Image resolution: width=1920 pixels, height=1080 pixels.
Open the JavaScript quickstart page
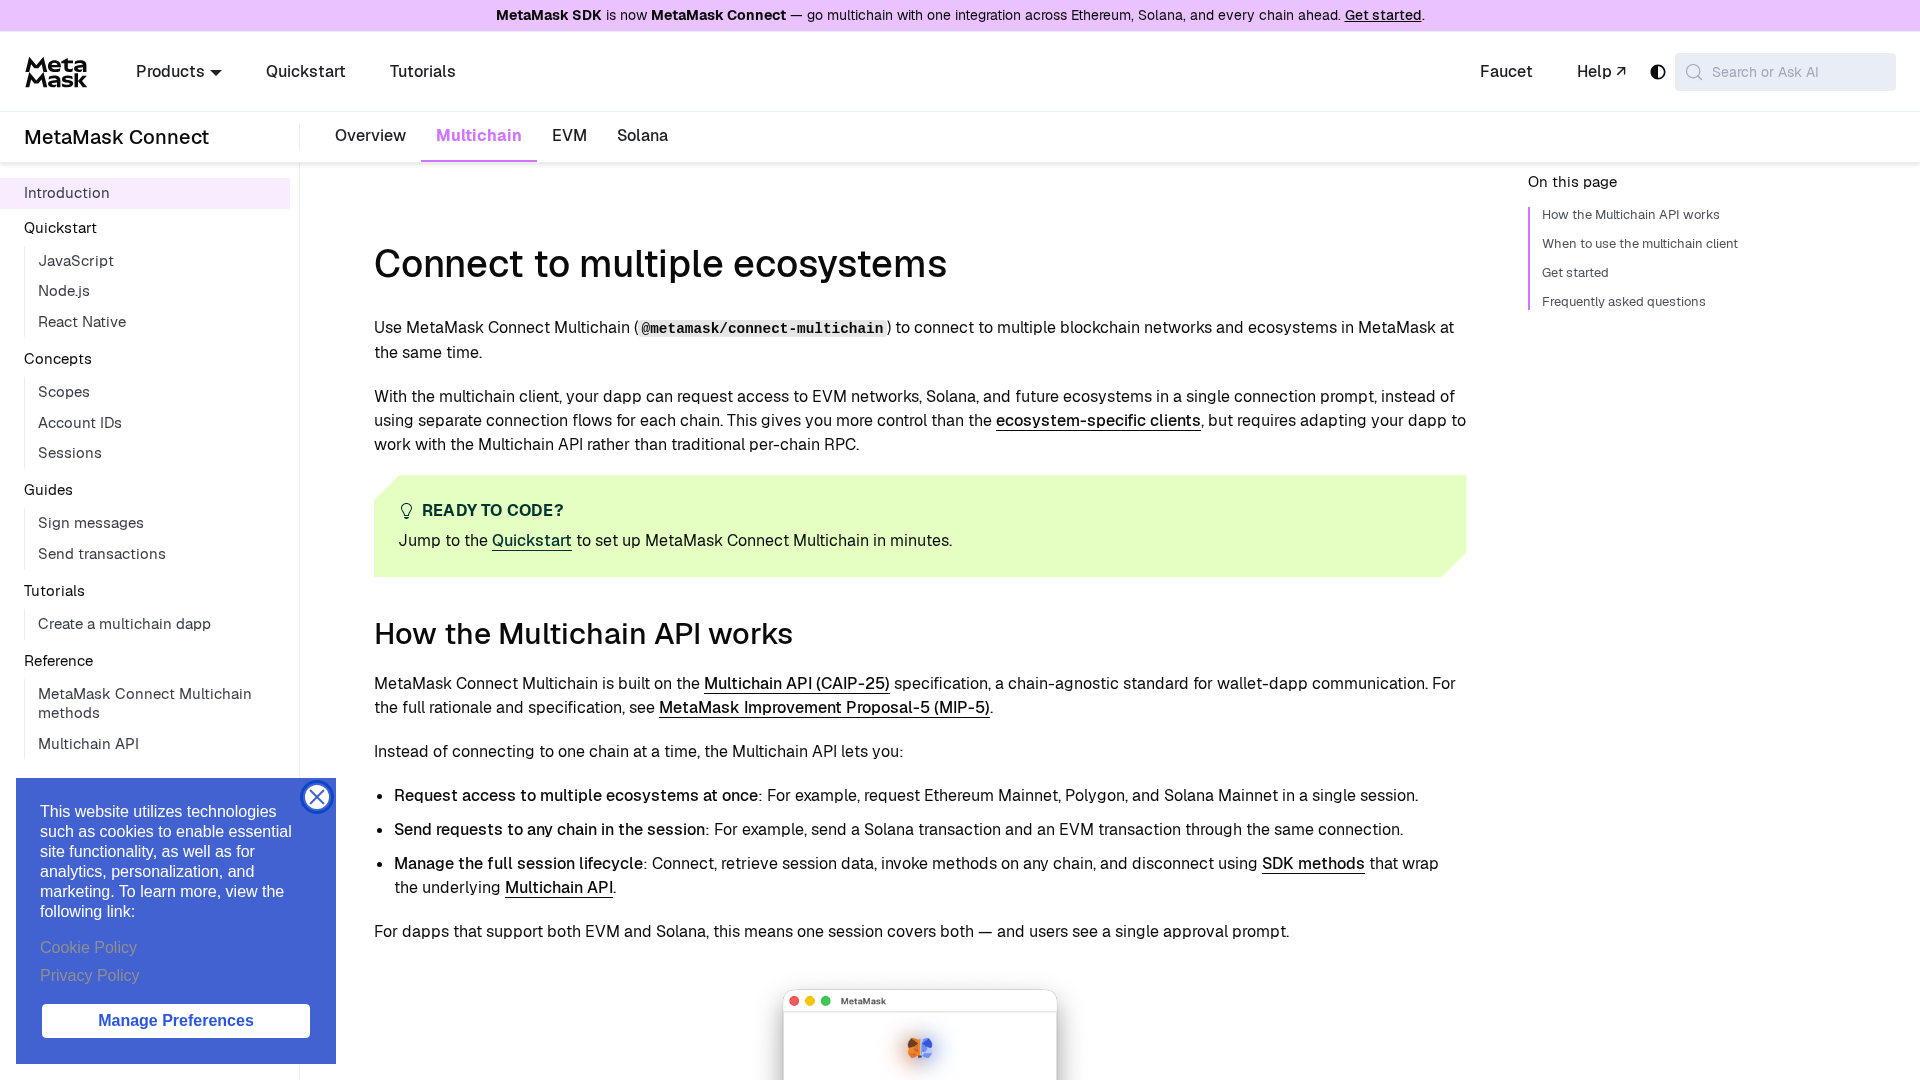coord(76,261)
